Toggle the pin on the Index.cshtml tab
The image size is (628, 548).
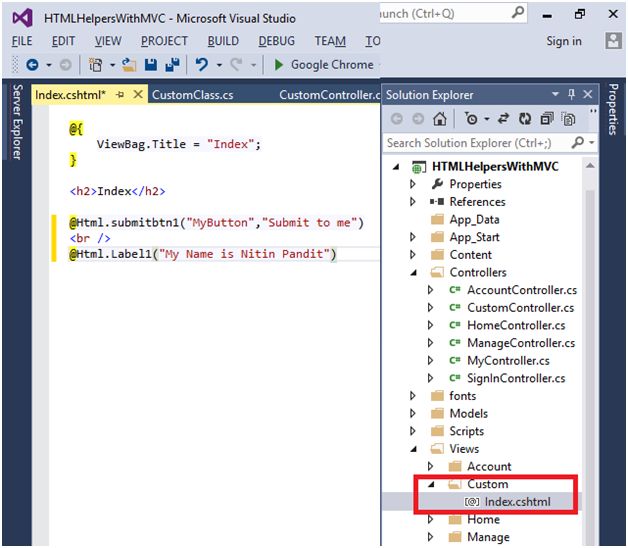[x=120, y=95]
